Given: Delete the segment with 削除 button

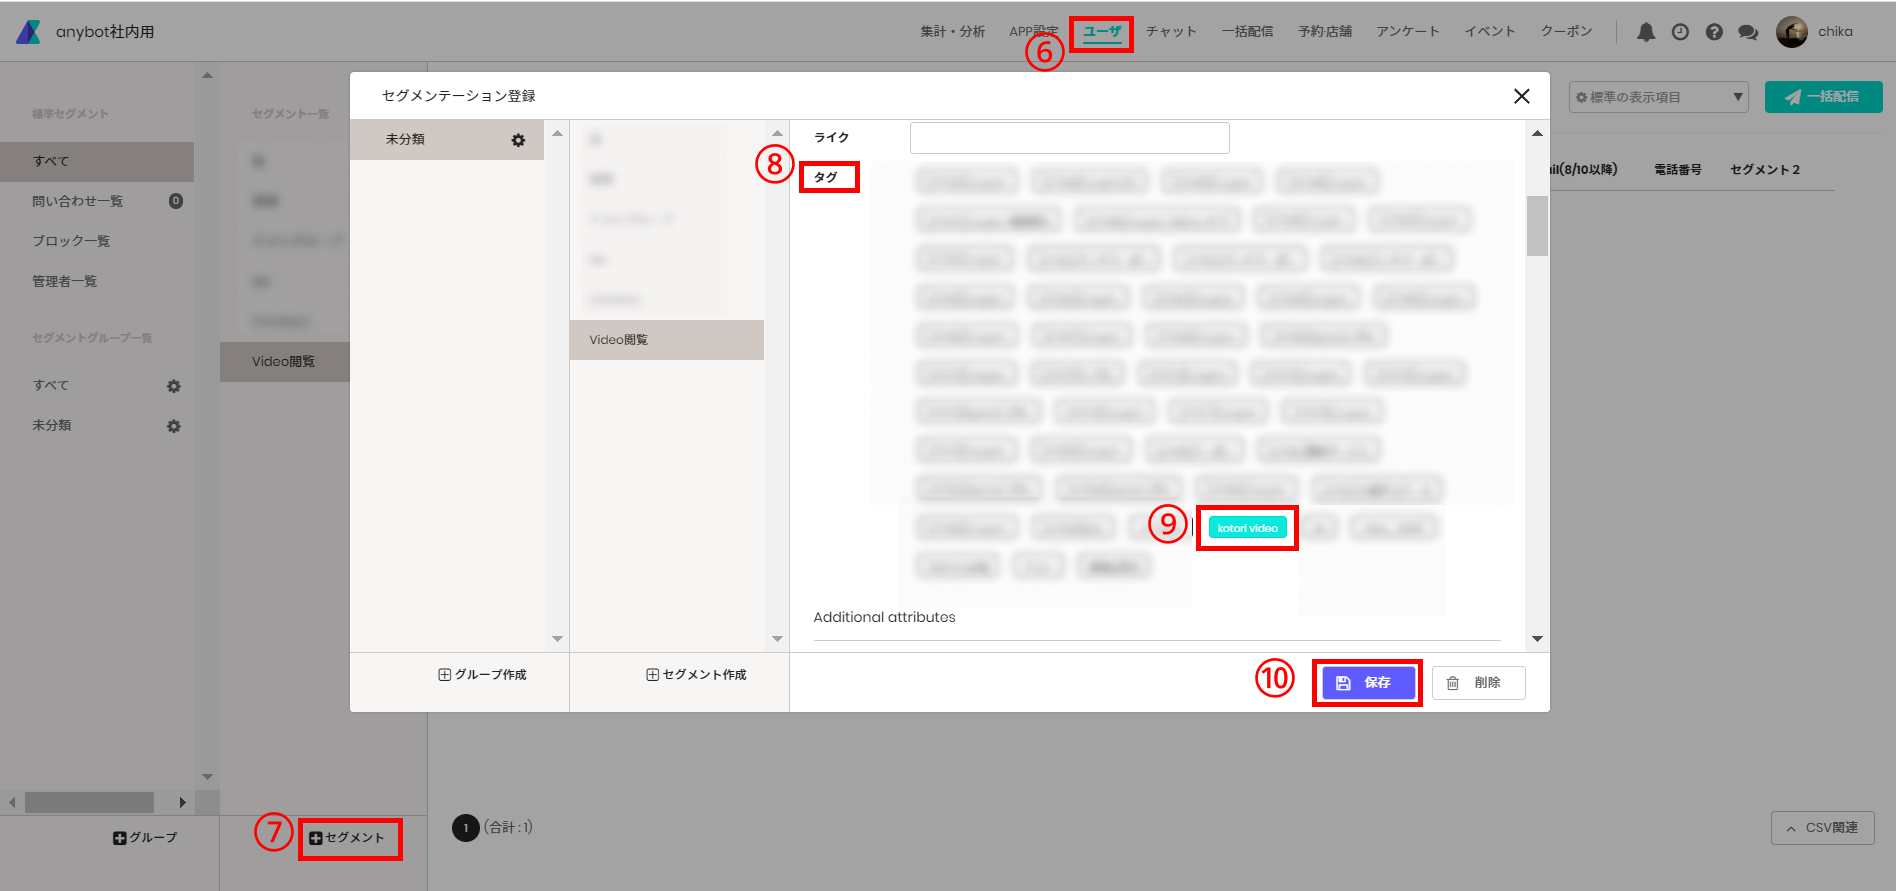Looking at the screenshot, I should pyautogui.click(x=1478, y=683).
